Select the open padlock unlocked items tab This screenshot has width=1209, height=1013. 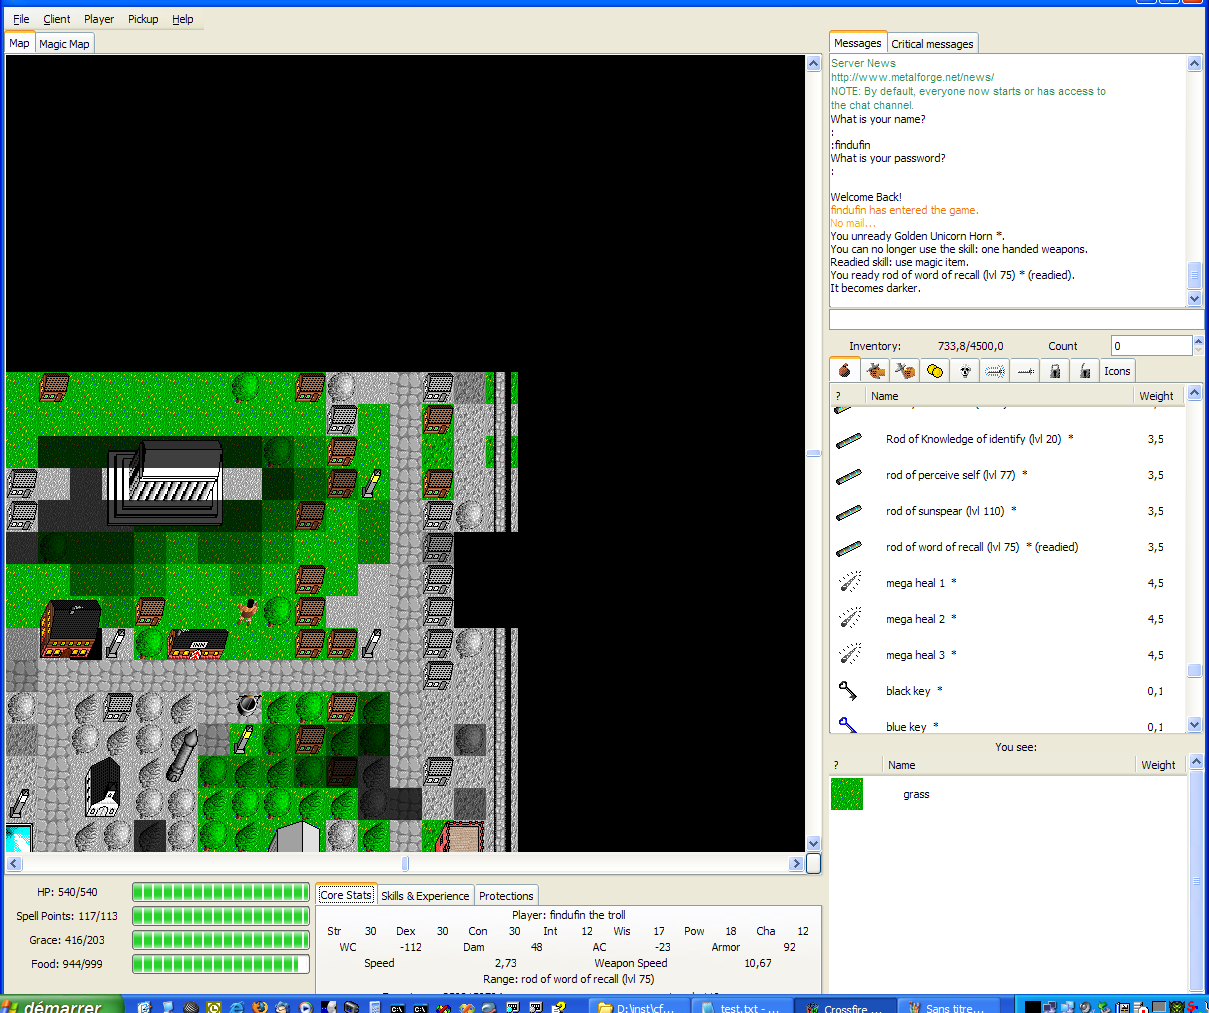pos(1085,371)
